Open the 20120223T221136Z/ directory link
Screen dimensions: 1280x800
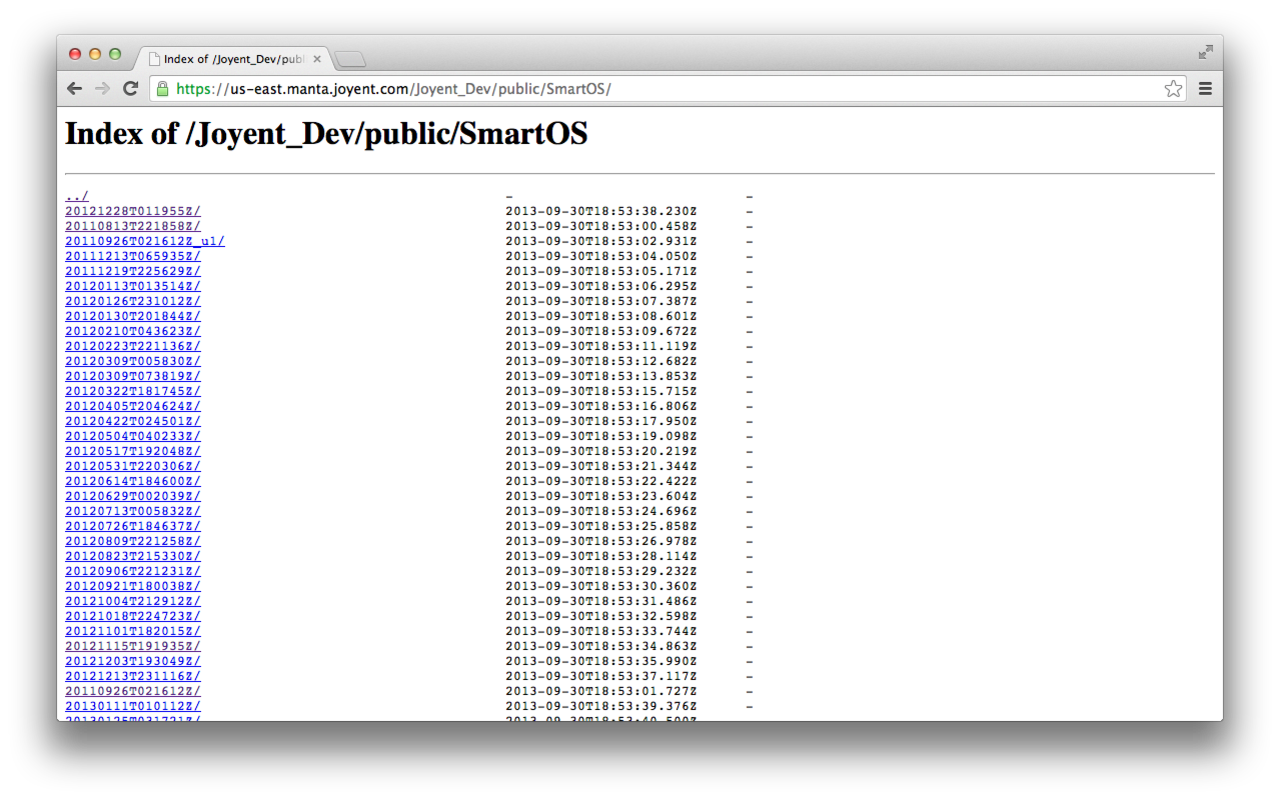tap(133, 346)
